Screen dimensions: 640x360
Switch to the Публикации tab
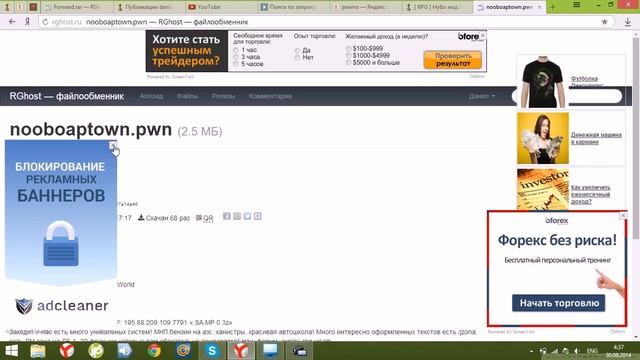pos(148,7)
